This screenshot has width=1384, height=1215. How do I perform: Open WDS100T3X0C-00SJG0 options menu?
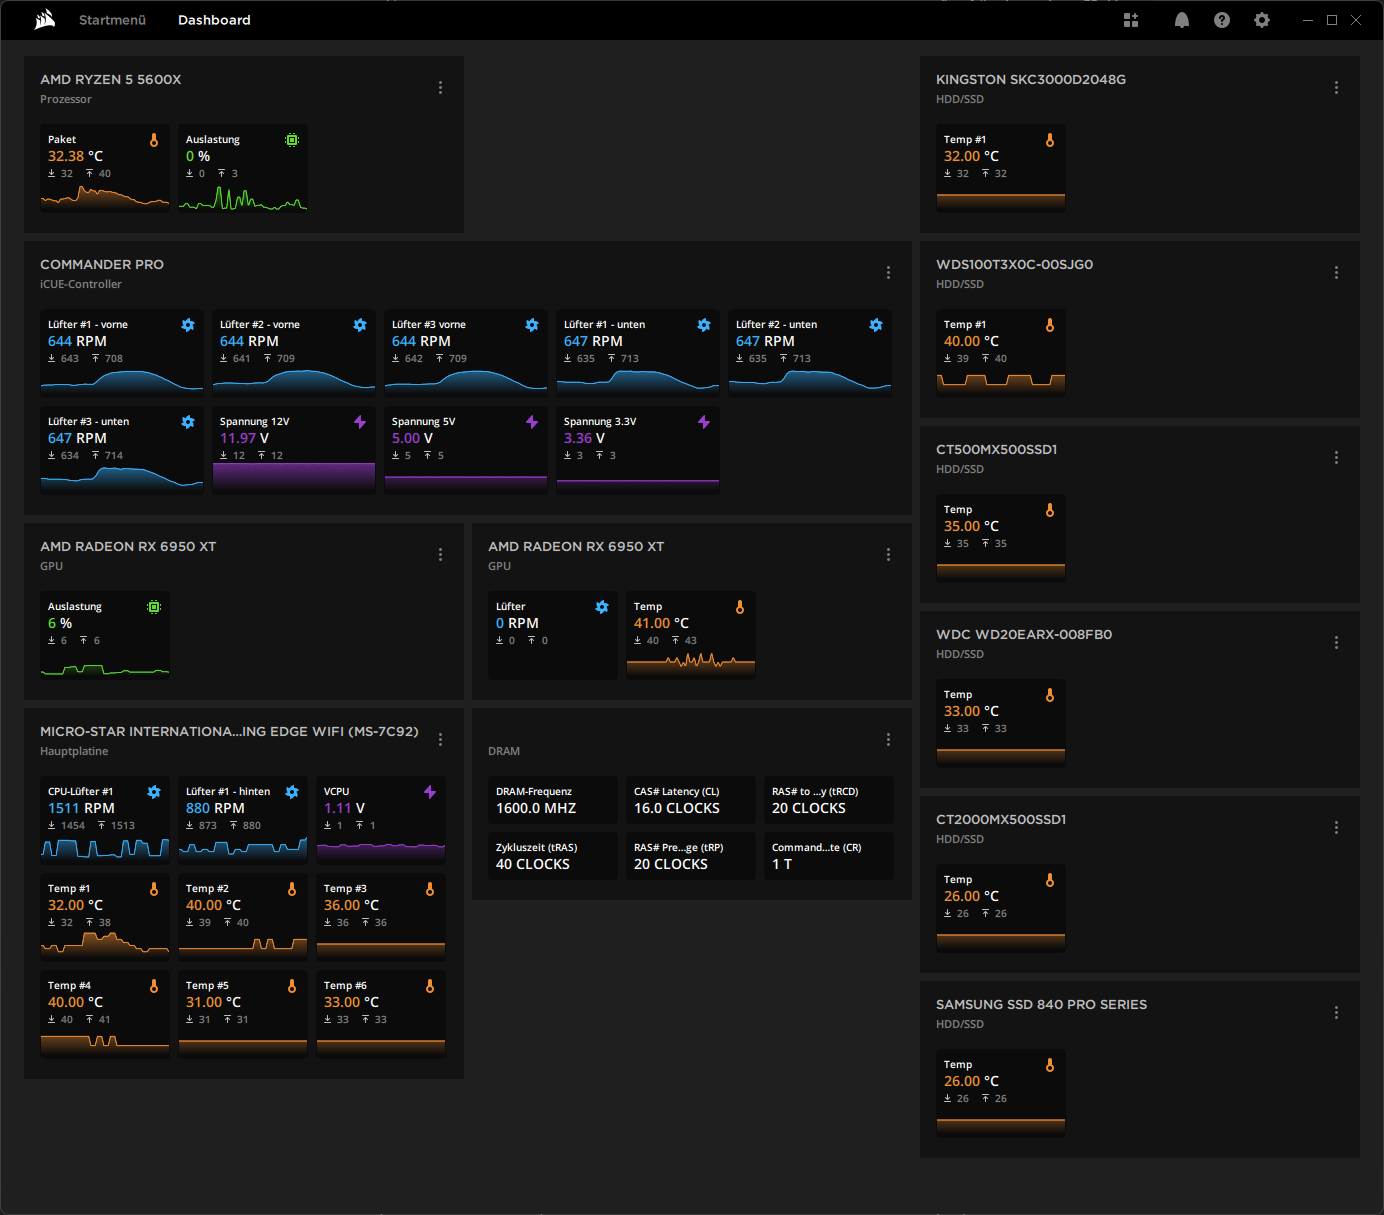tap(1336, 273)
